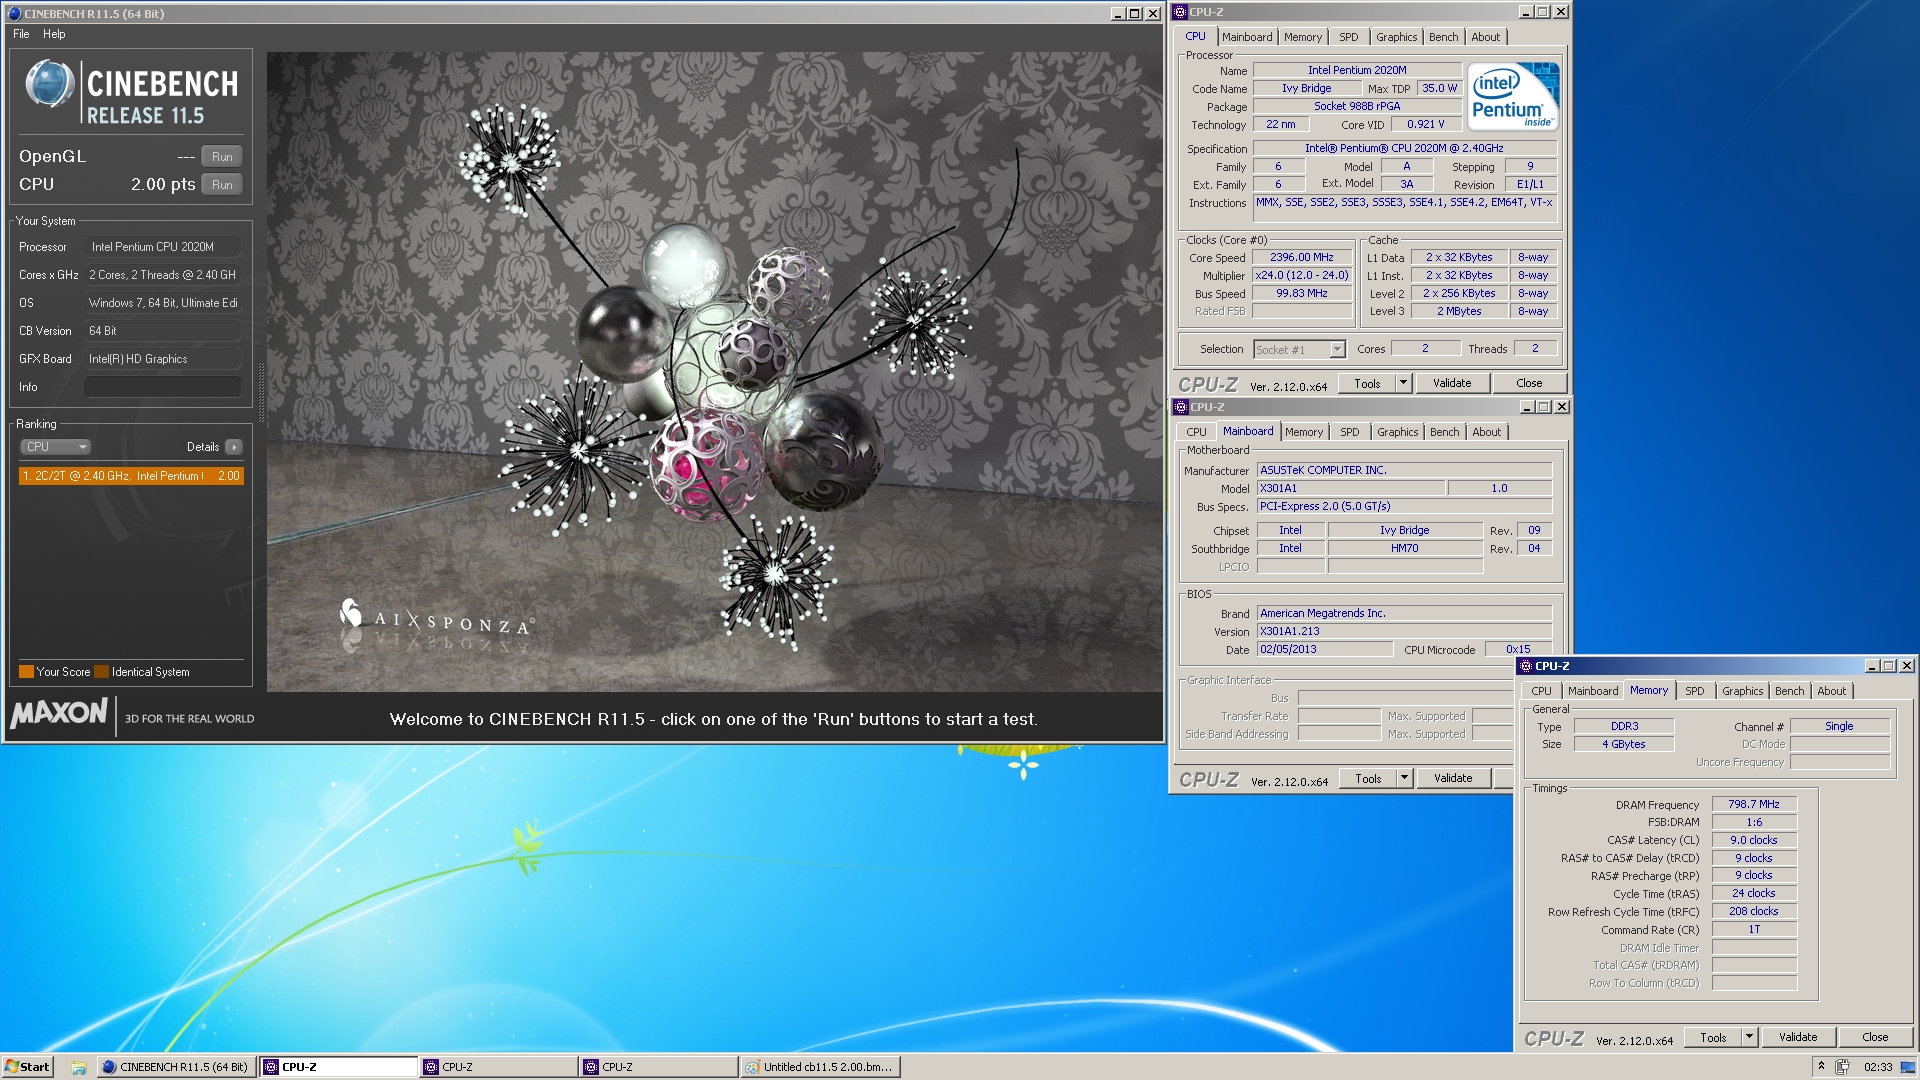Open Socket #1 selection dropdown
1920x1080 pixels.
(x=1299, y=350)
